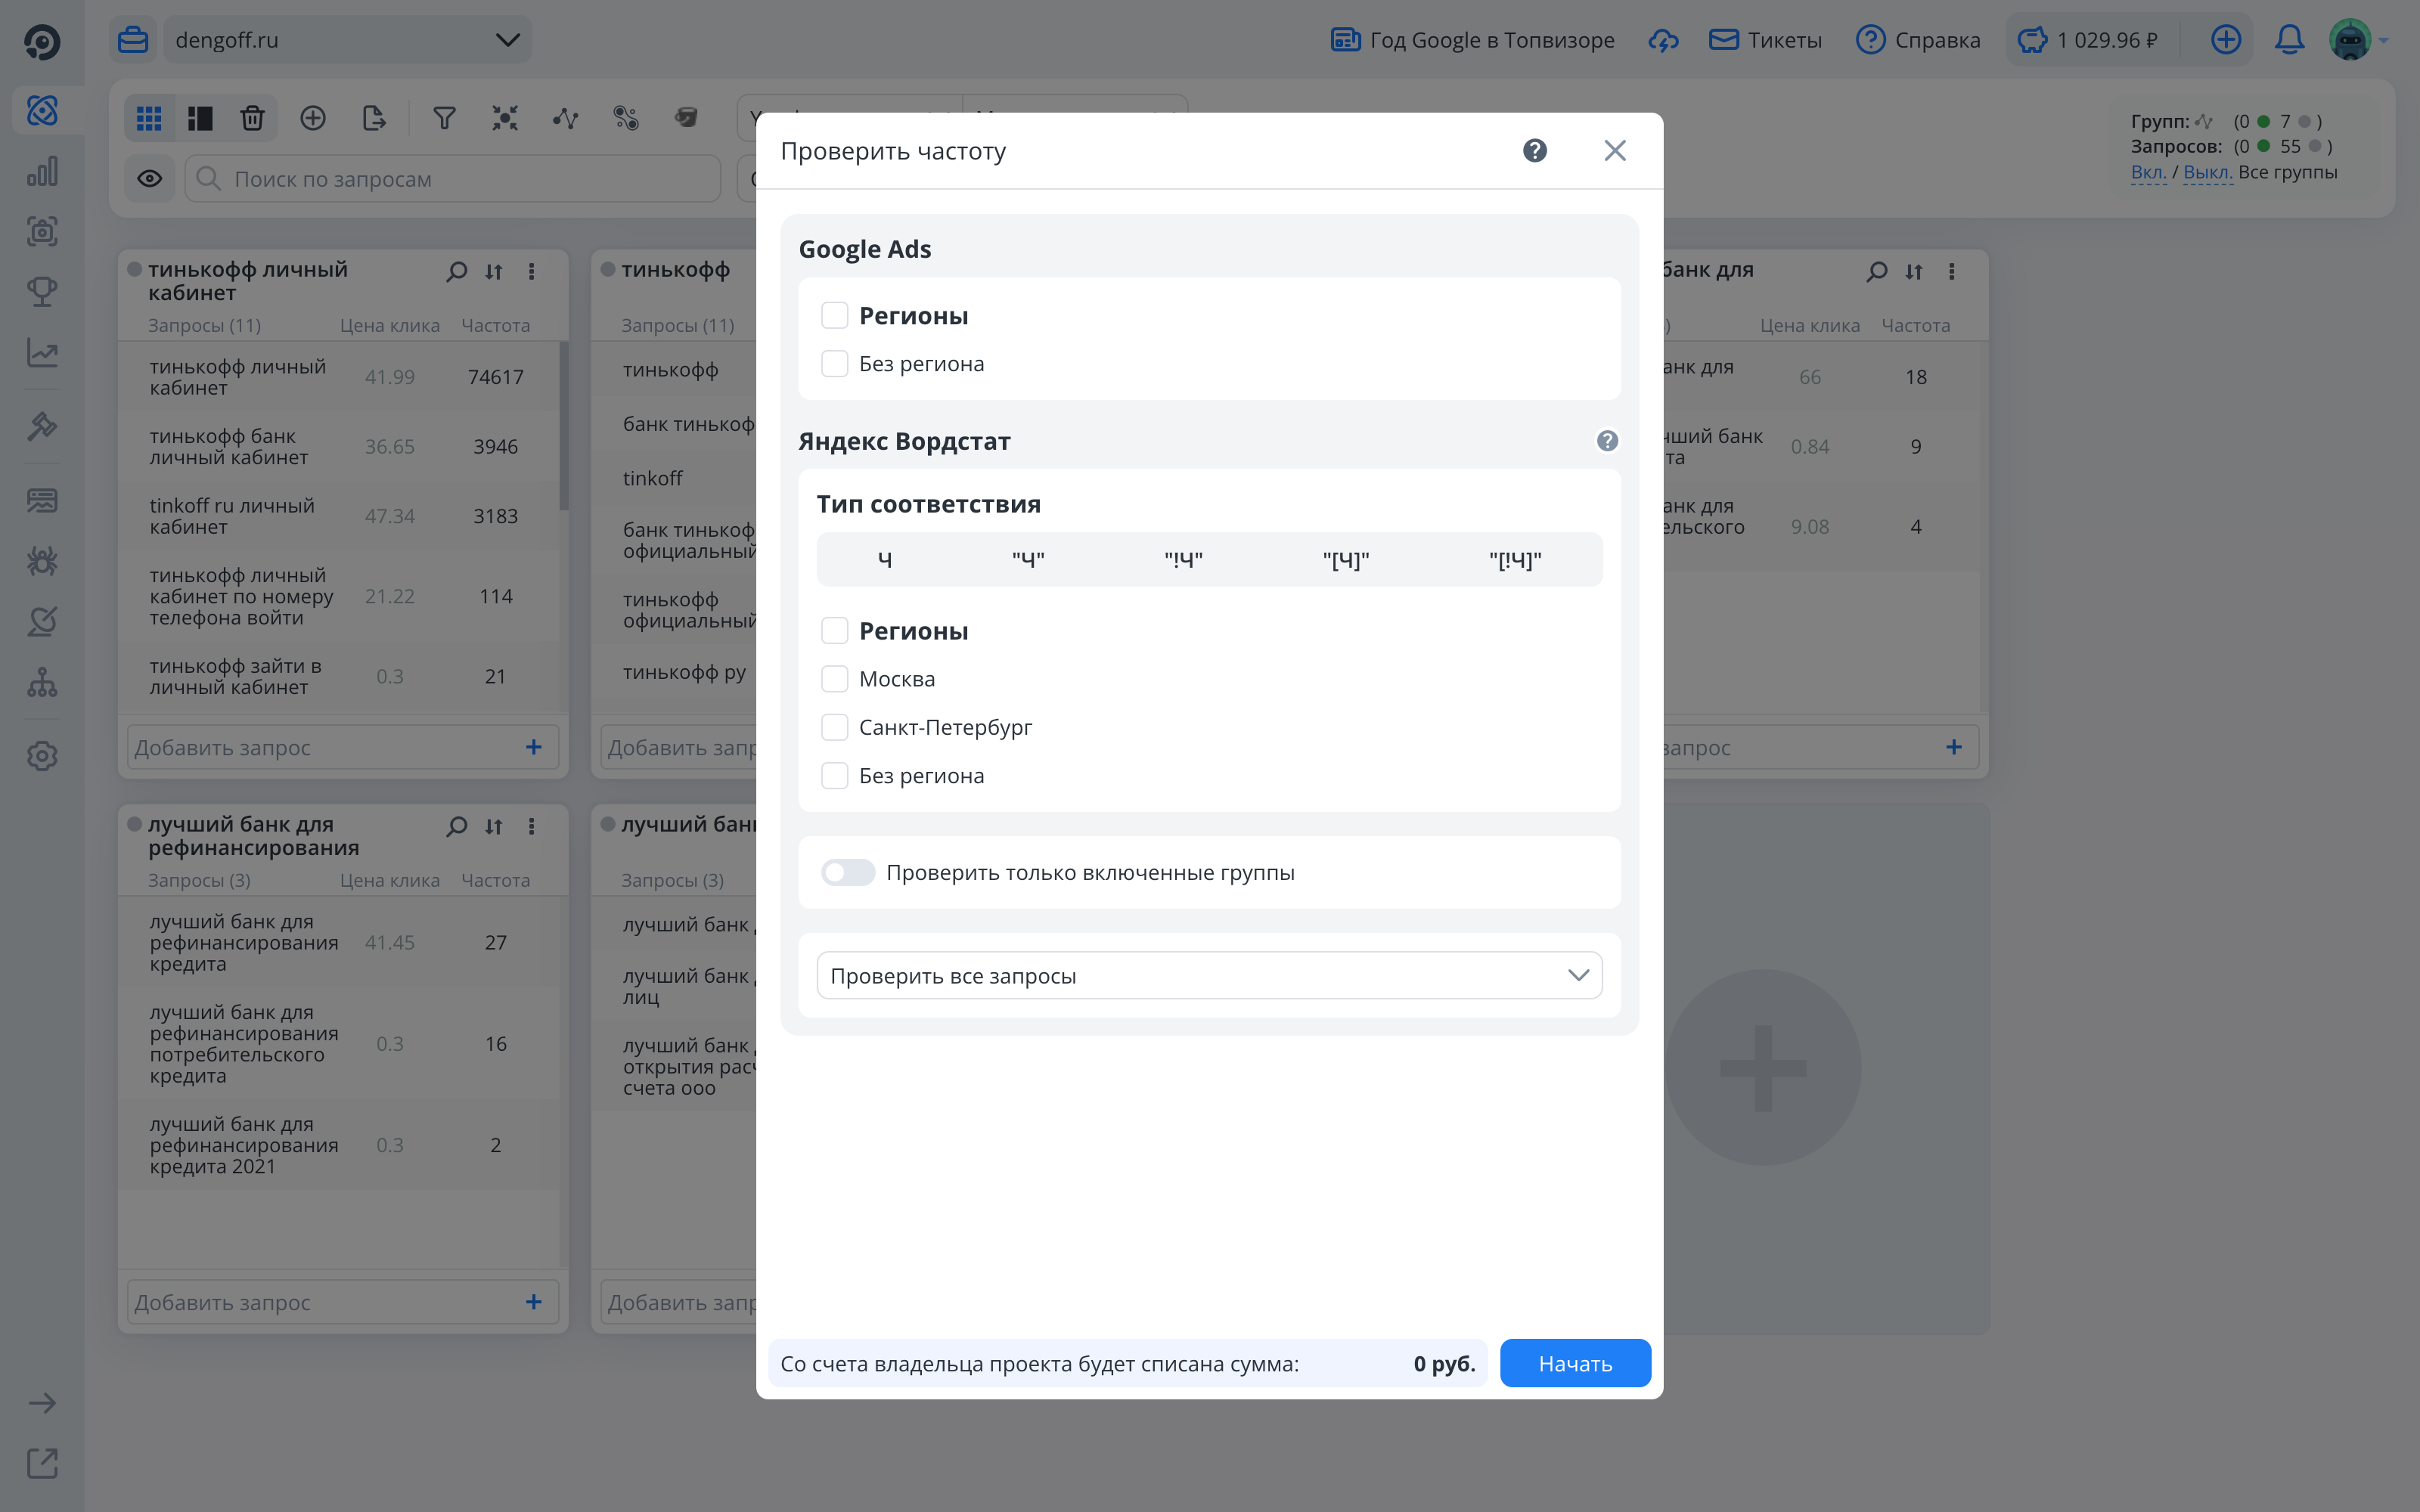Click the Начать button
The width and height of the screenshot is (2420, 1512).
click(1575, 1364)
